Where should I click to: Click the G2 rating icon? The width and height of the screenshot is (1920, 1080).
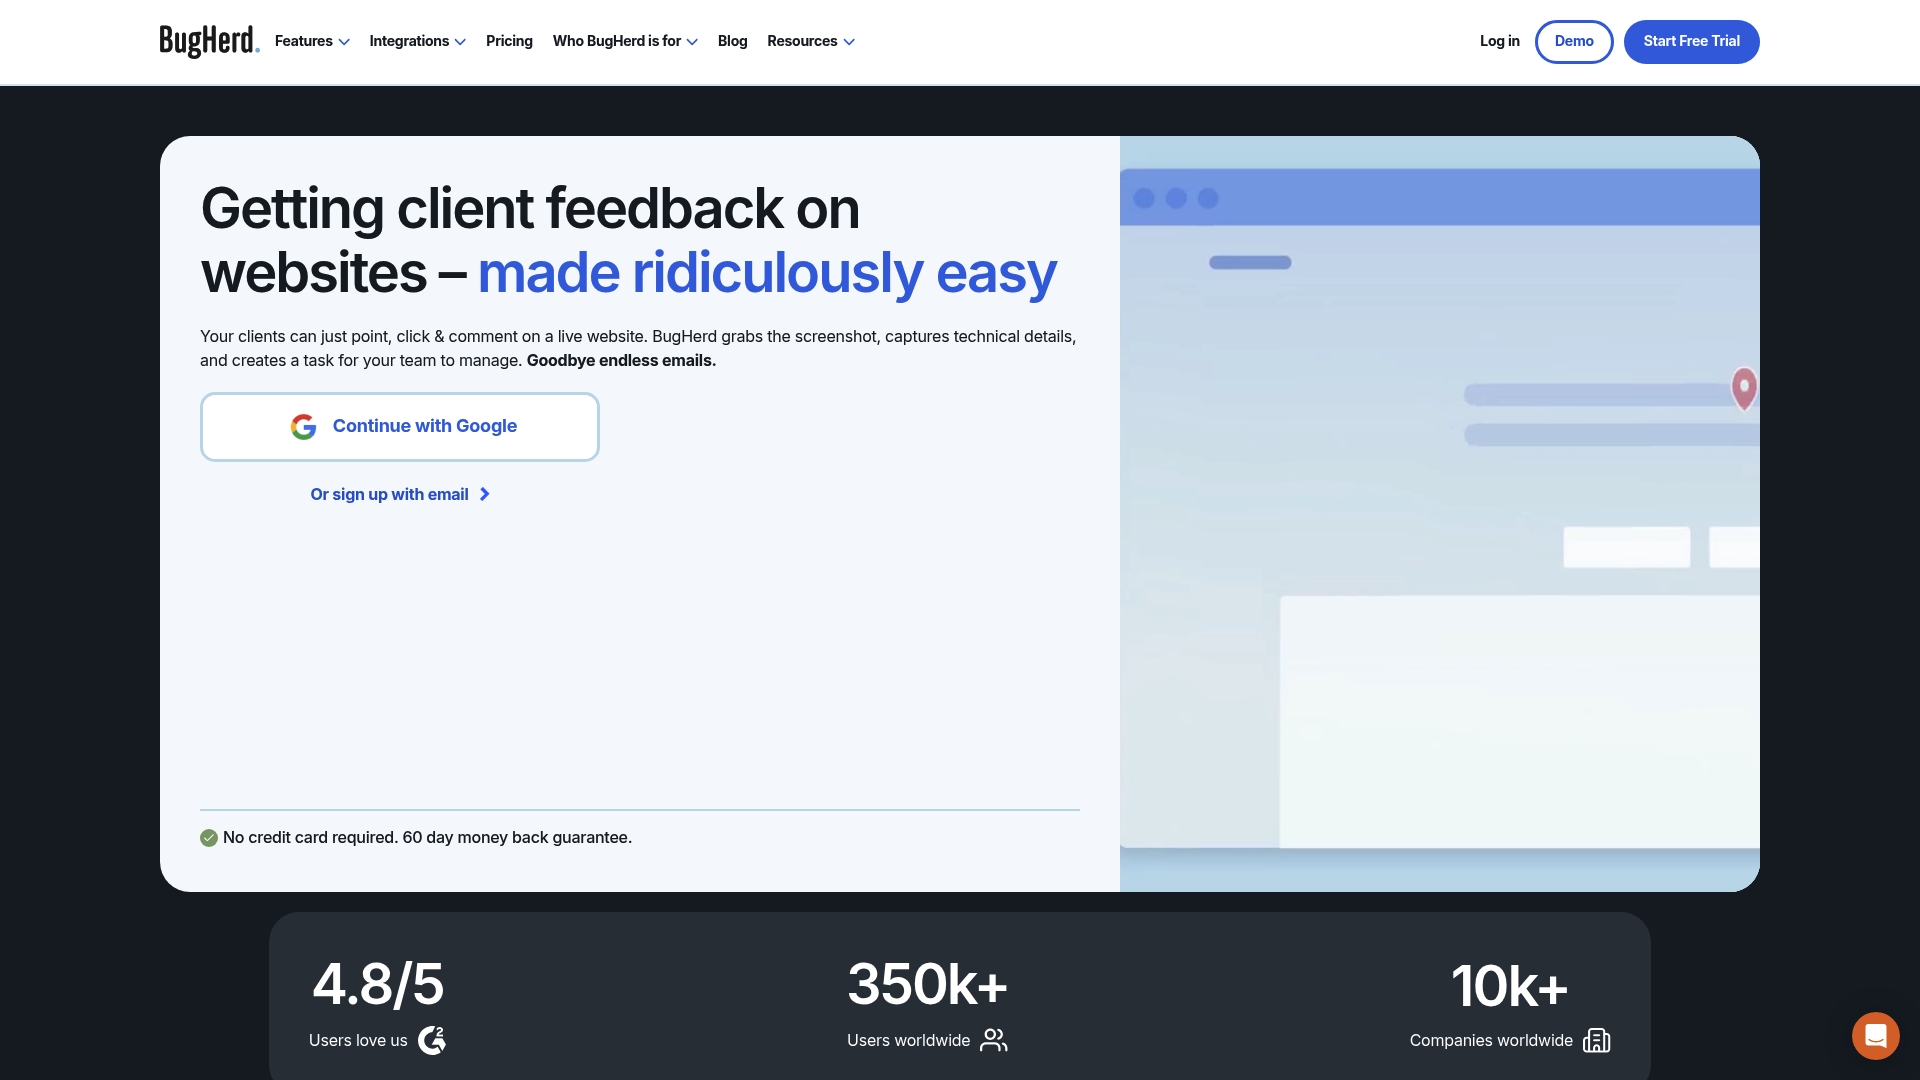tap(432, 1040)
